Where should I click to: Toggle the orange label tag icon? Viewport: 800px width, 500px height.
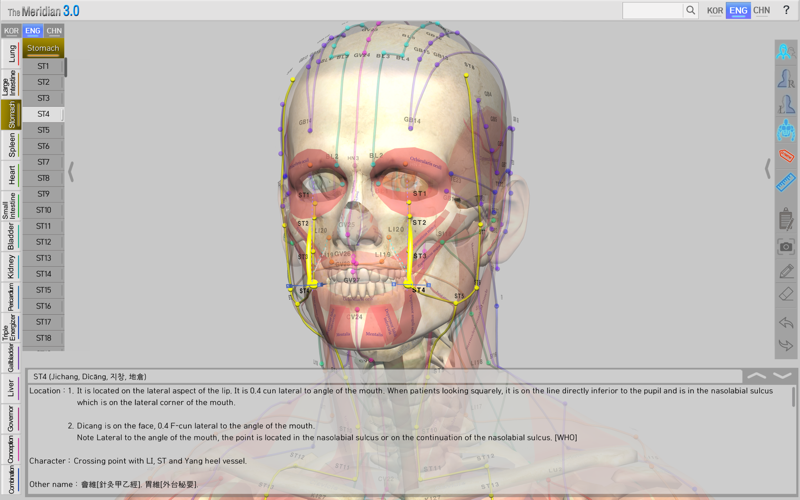(786, 155)
